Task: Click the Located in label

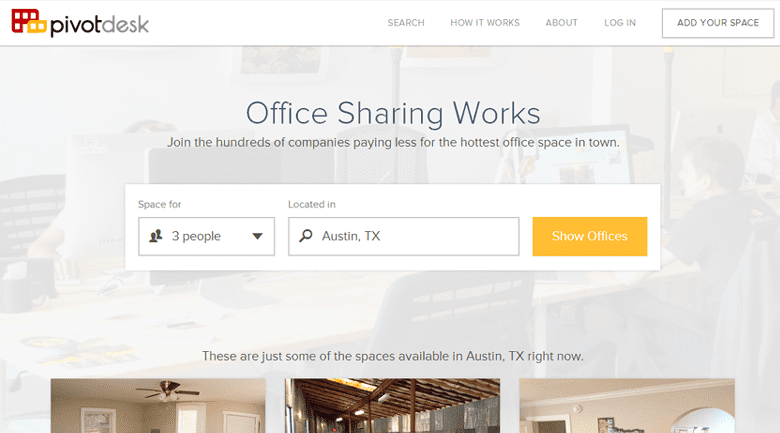Action: (x=312, y=204)
